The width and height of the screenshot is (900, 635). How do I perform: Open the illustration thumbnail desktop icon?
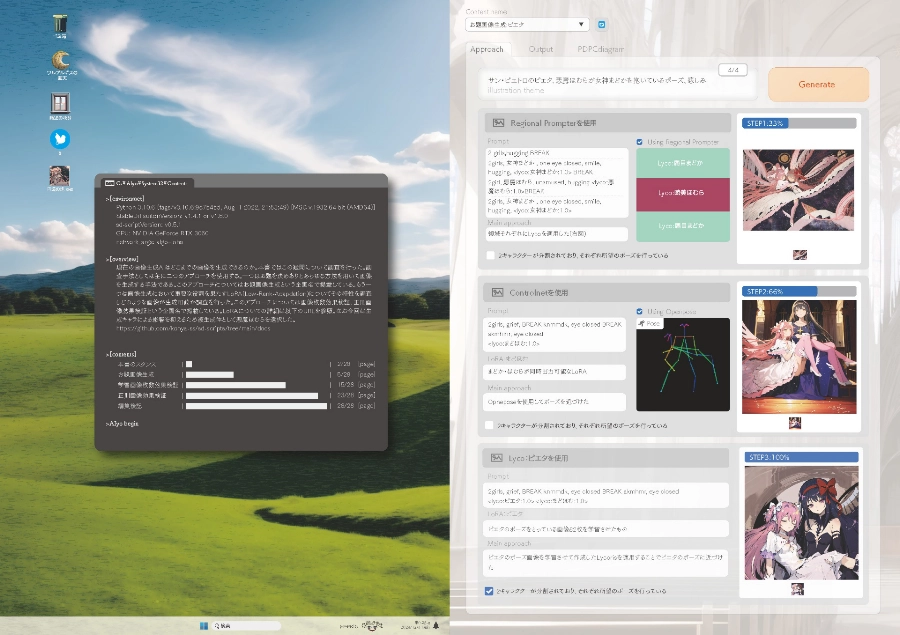(60, 175)
